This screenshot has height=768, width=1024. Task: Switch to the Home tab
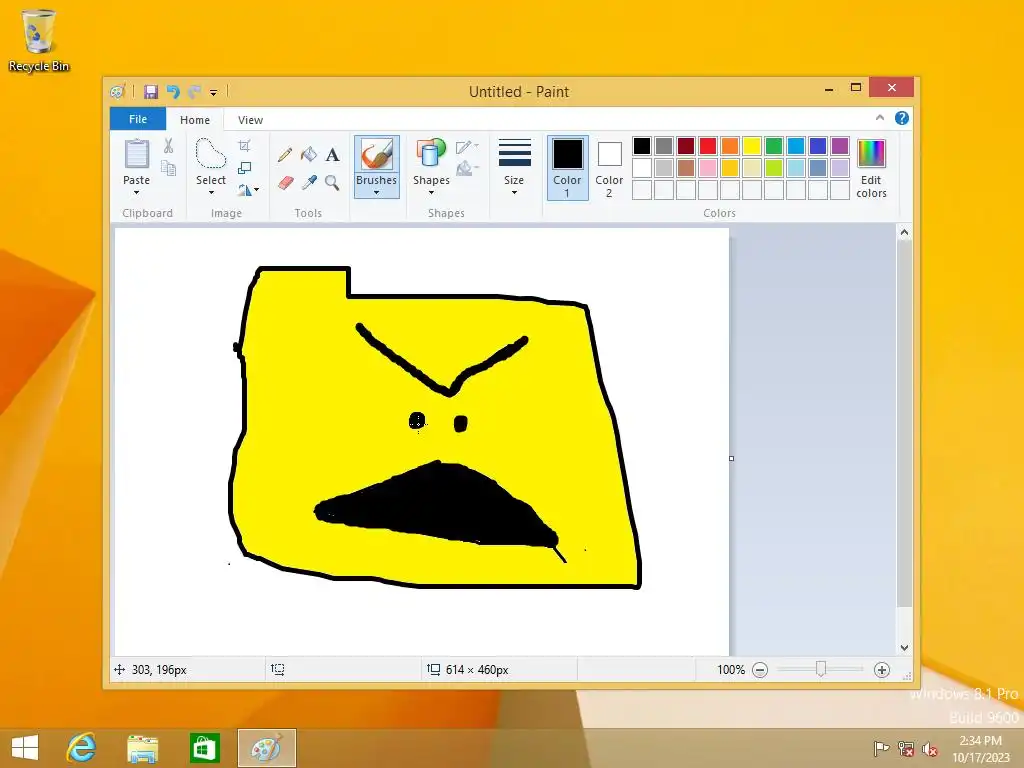pyautogui.click(x=195, y=120)
